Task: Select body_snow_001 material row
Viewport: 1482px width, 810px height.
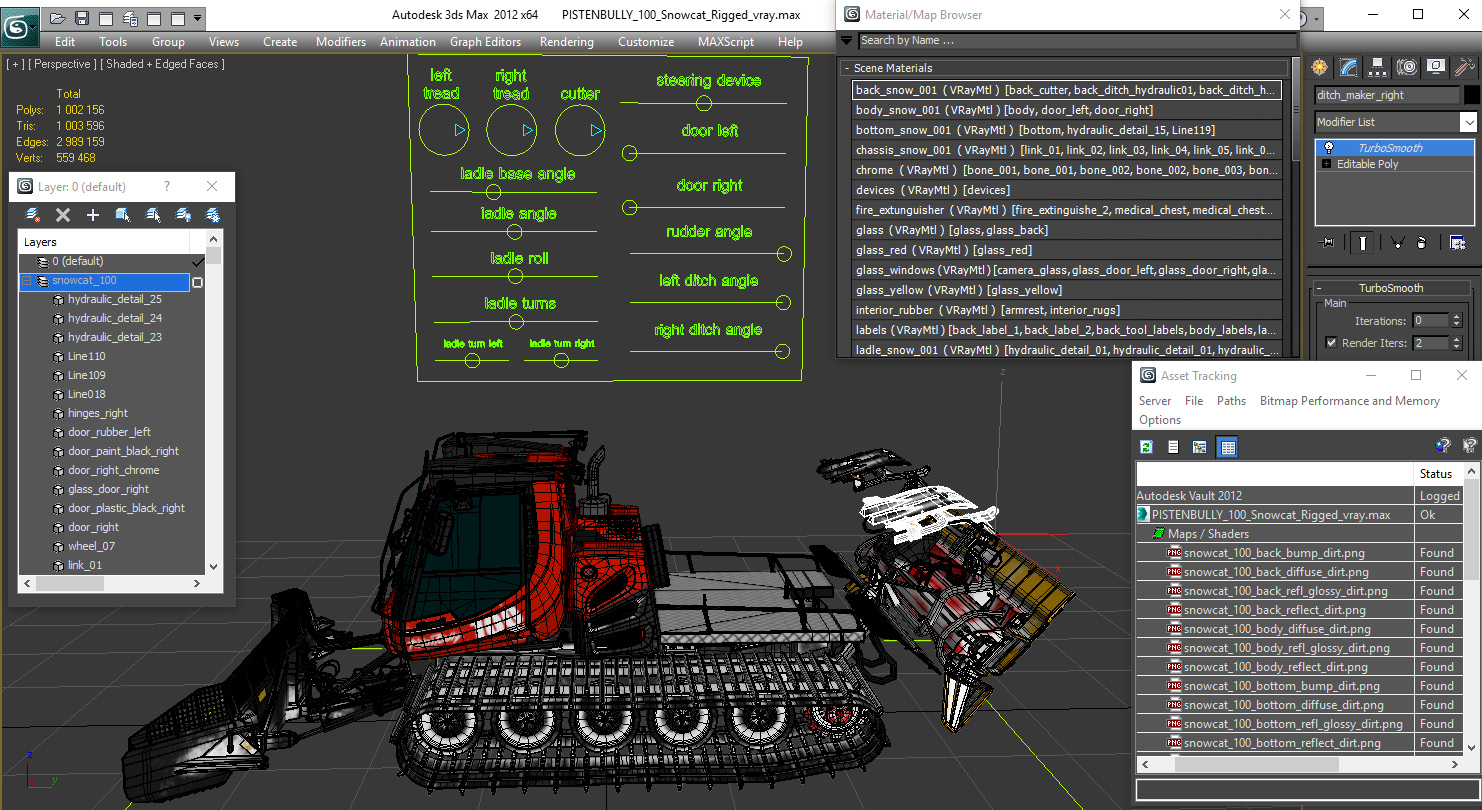Action: click(1067, 110)
